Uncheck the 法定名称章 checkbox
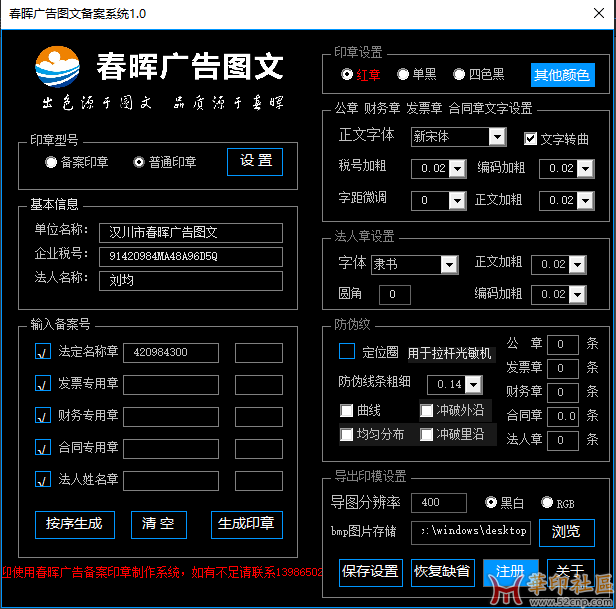This screenshot has height=609, width=616. point(43,351)
